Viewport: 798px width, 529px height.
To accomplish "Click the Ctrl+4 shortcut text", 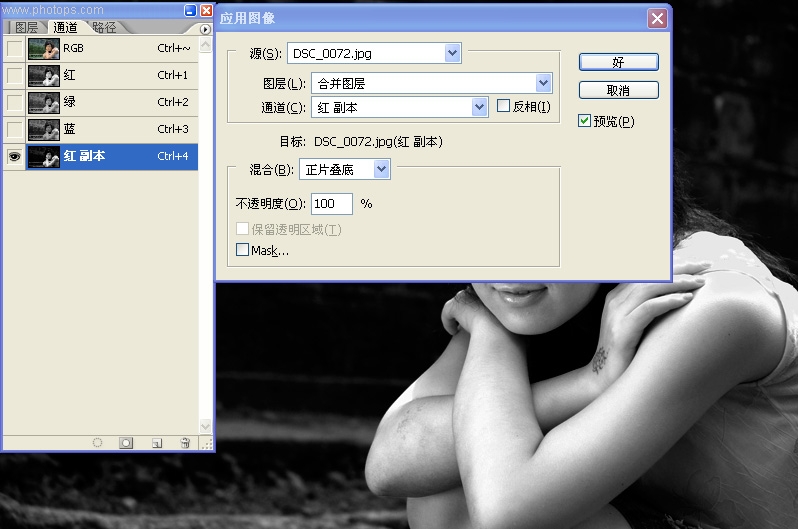I will click(173, 156).
